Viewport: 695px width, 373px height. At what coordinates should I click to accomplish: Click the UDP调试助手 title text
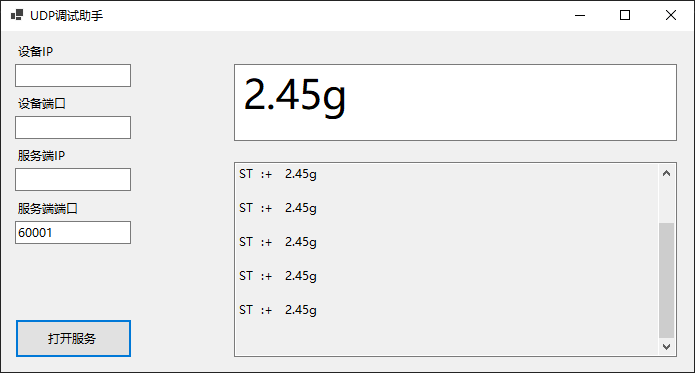pos(66,16)
